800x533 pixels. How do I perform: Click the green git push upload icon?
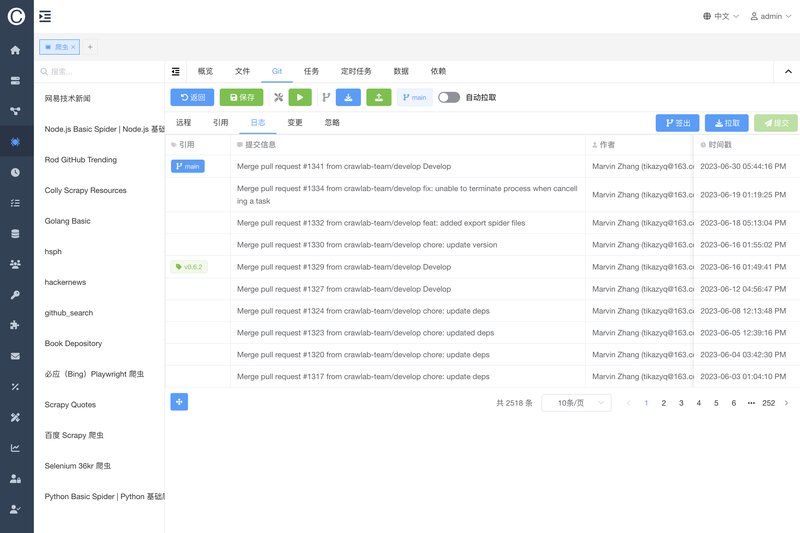click(x=378, y=97)
